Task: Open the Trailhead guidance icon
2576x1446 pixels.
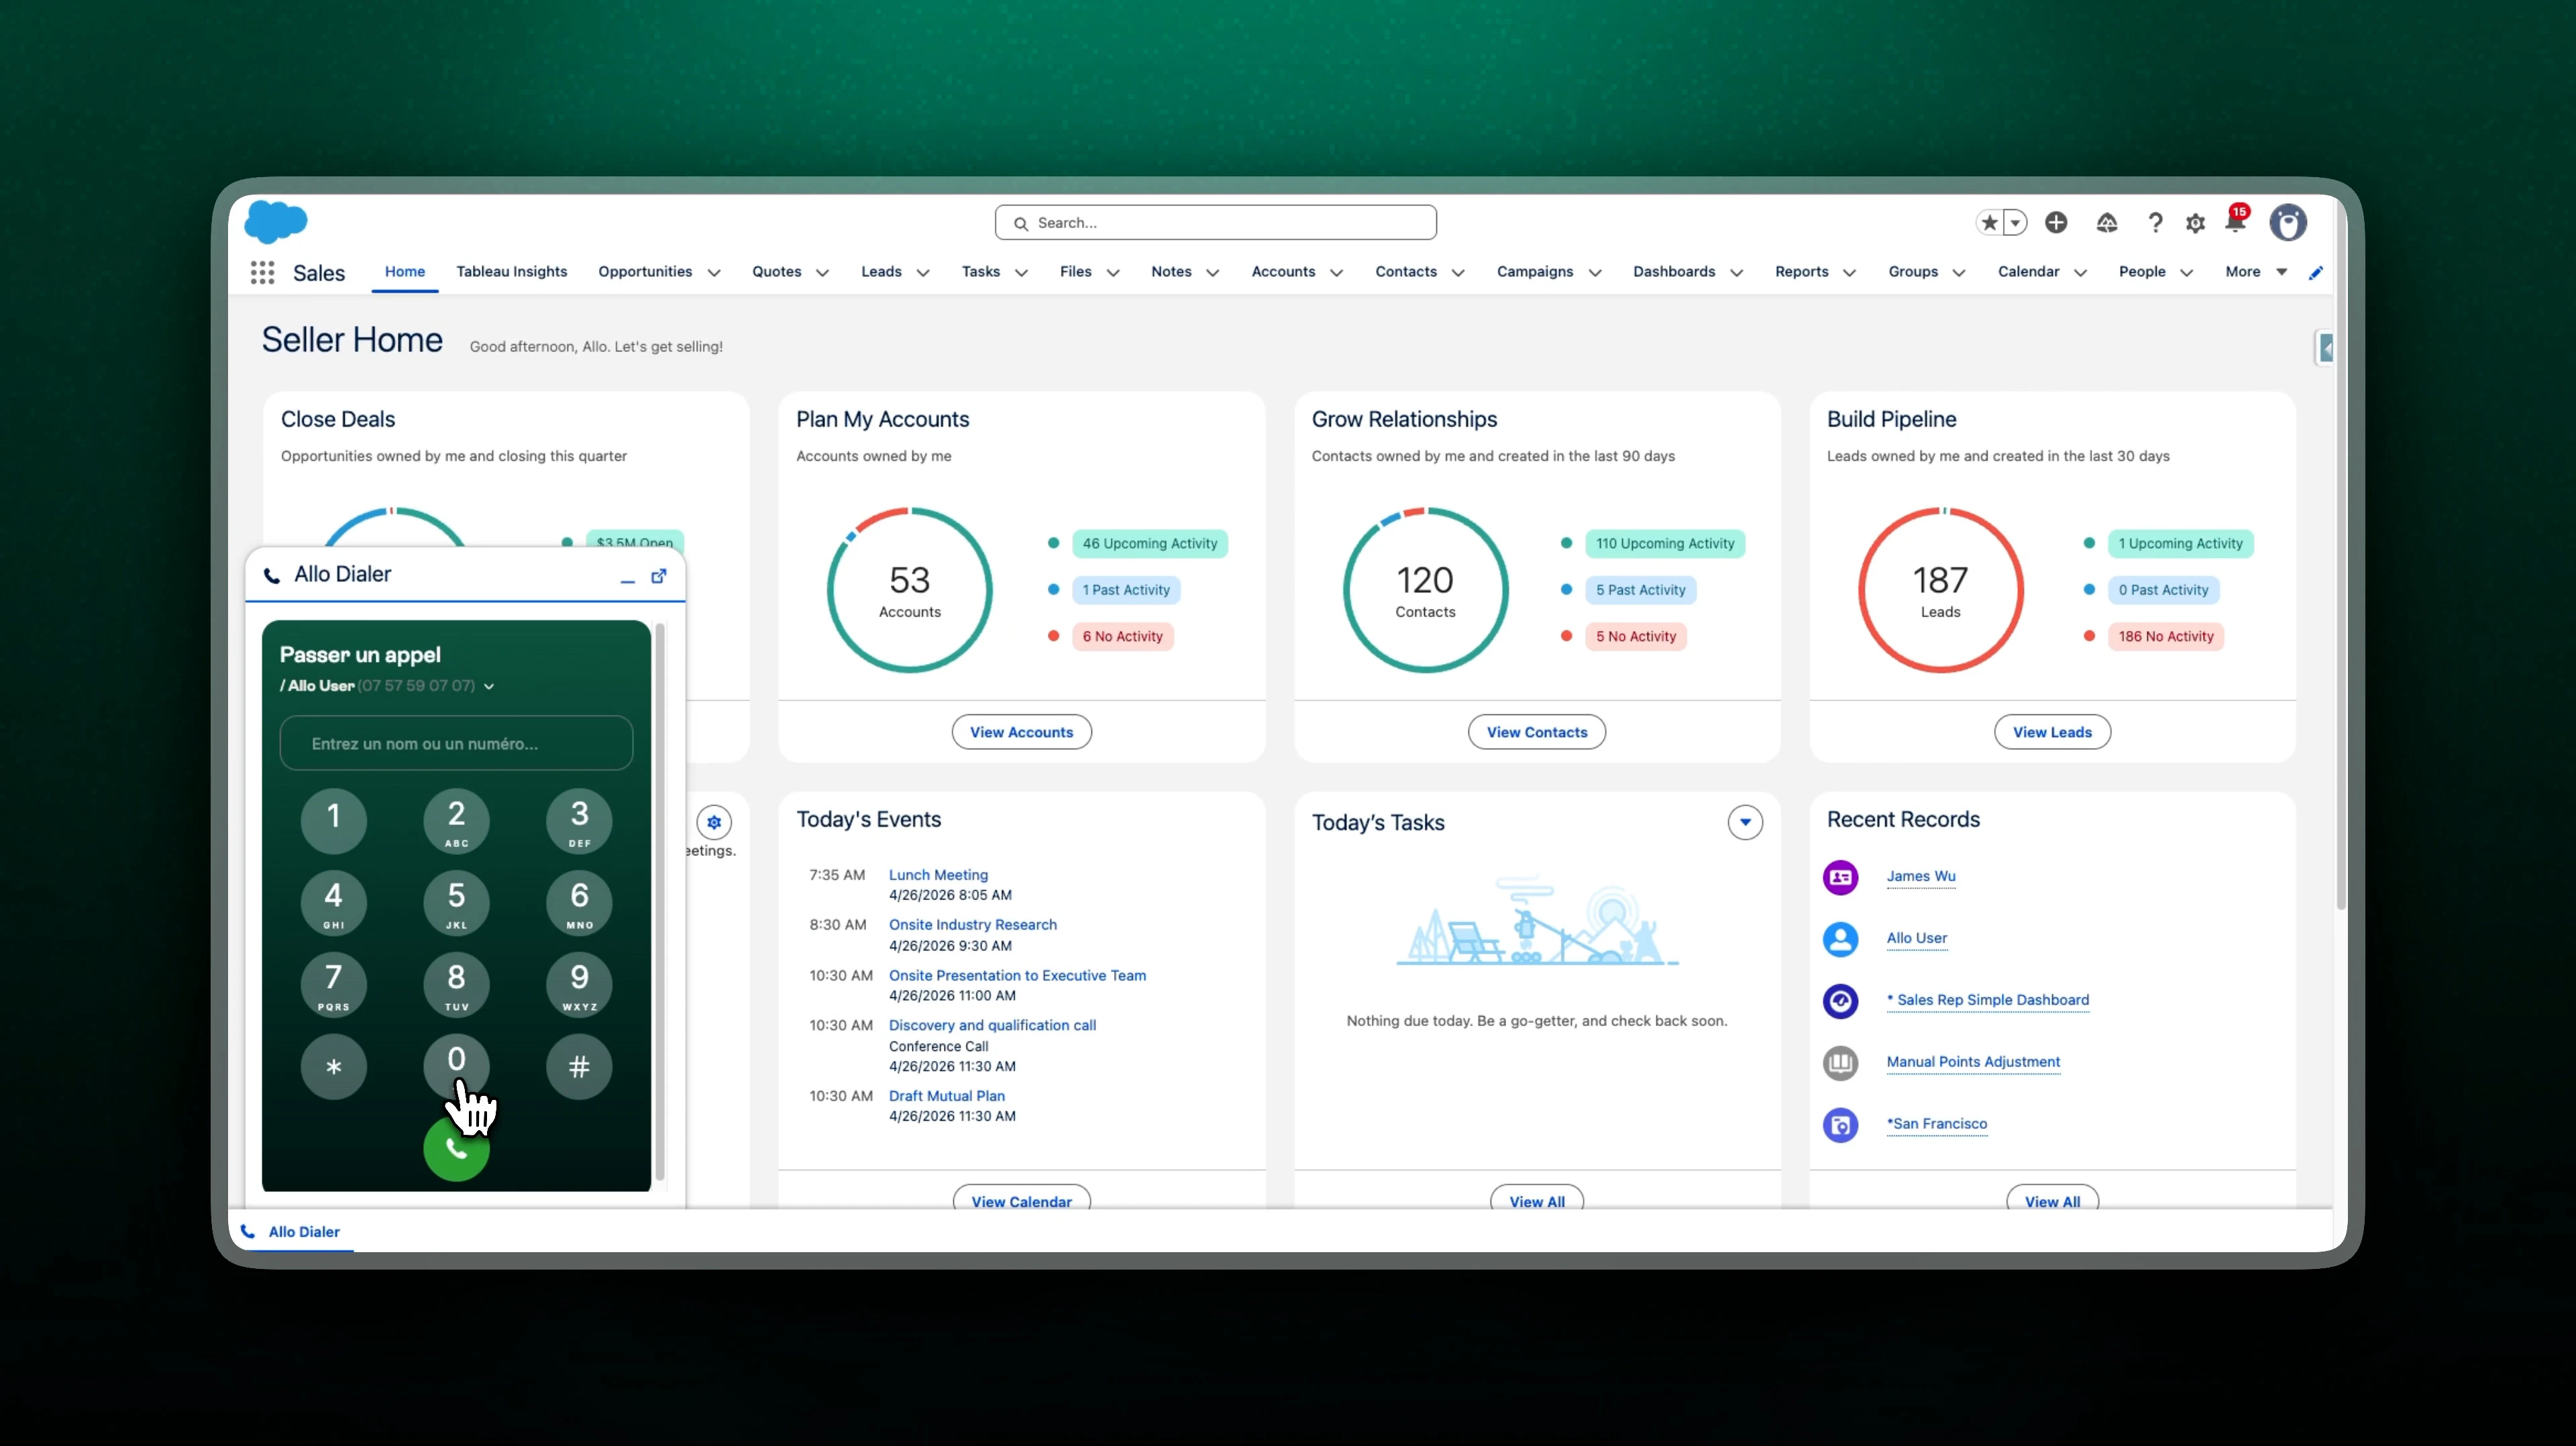Action: click(x=2107, y=223)
